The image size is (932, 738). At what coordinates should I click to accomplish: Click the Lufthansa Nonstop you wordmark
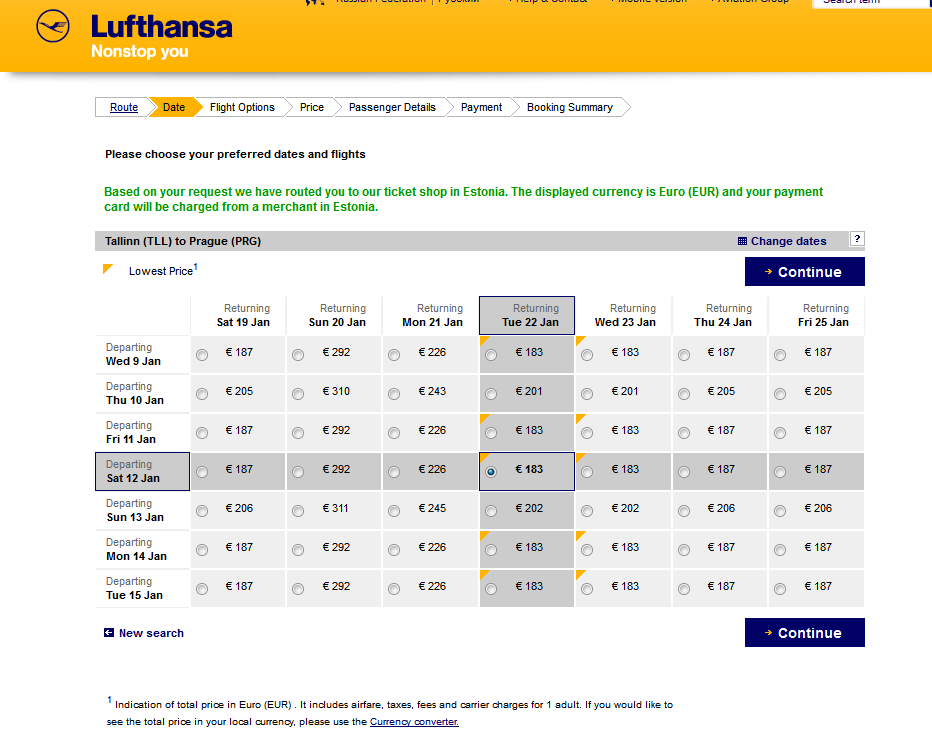click(162, 35)
